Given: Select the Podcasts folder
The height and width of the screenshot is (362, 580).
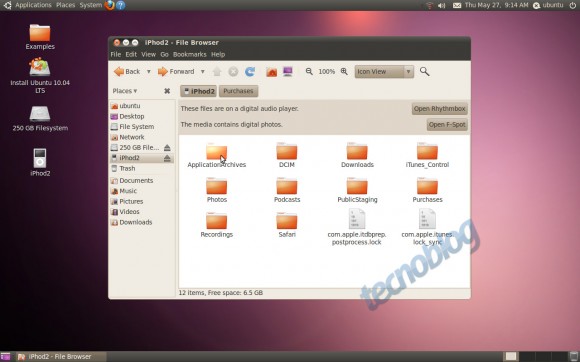Looking at the screenshot, I should [x=287, y=190].
